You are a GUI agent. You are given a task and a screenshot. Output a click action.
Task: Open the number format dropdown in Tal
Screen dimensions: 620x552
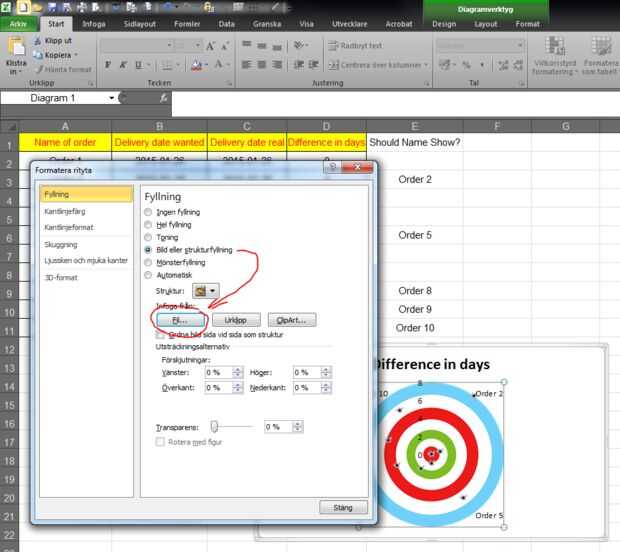(520, 45)
